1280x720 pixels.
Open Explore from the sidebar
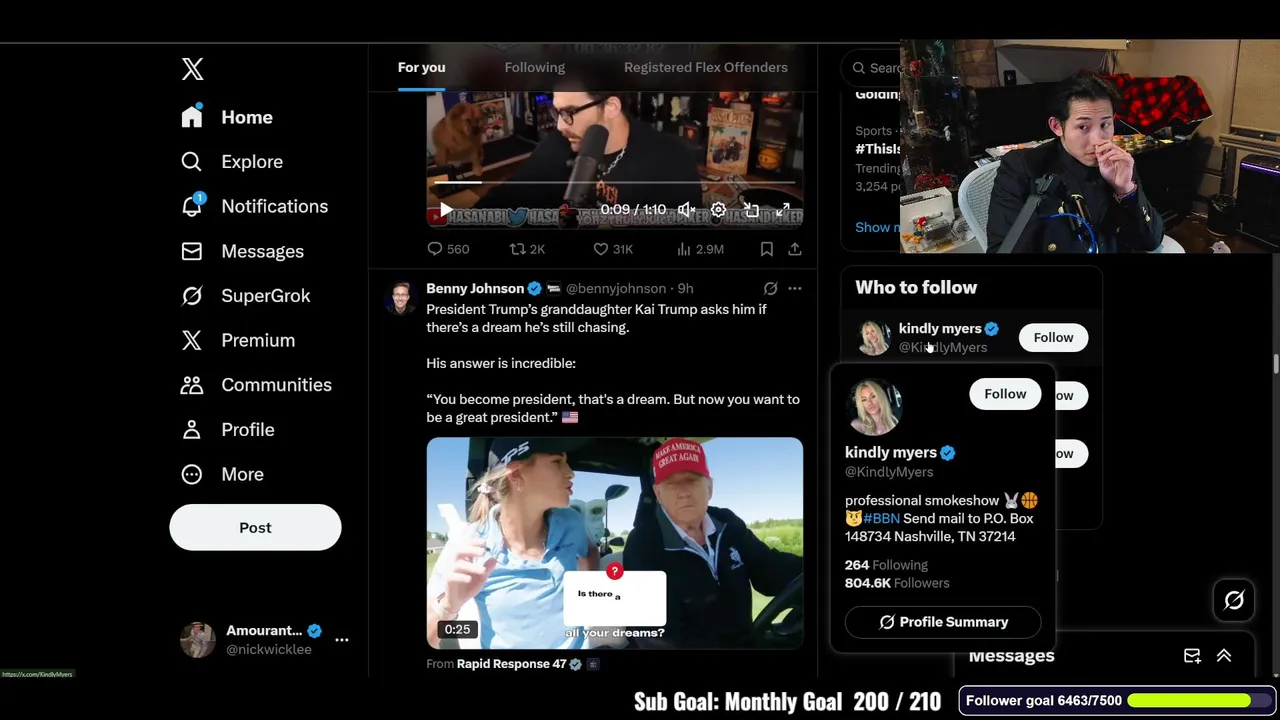(233, 162)
